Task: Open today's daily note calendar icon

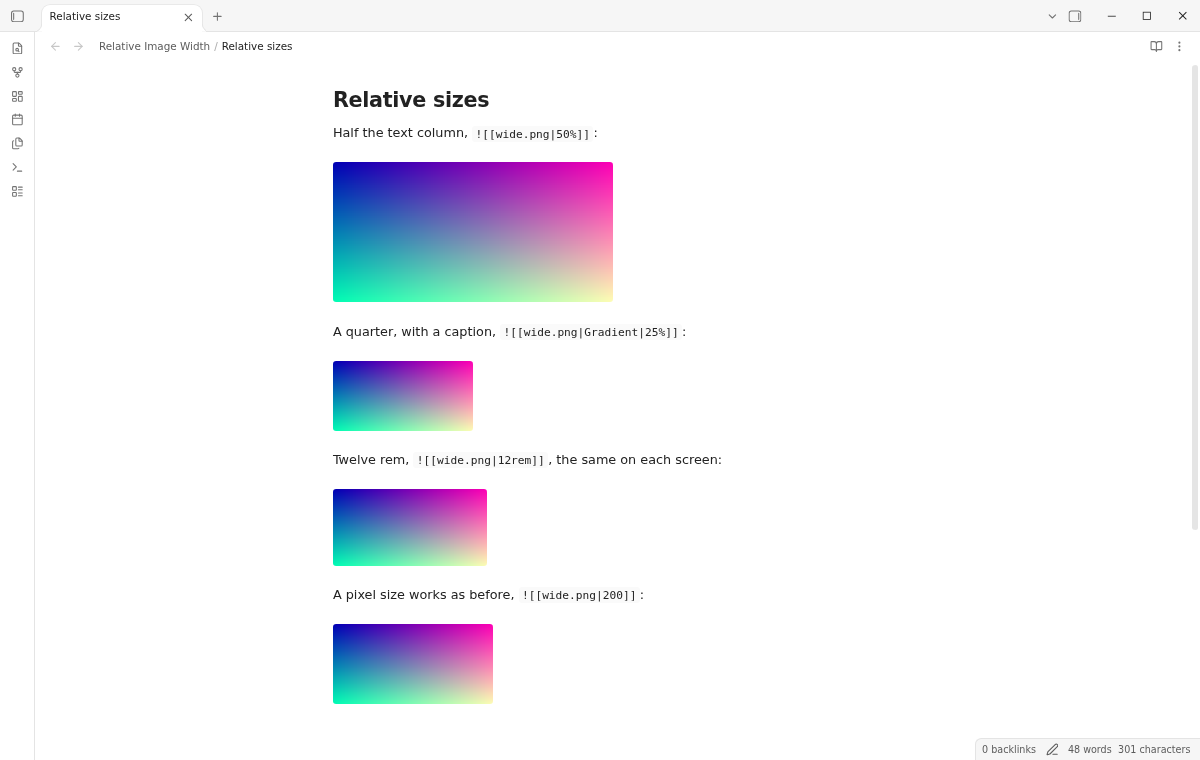Action: (17, 119)
